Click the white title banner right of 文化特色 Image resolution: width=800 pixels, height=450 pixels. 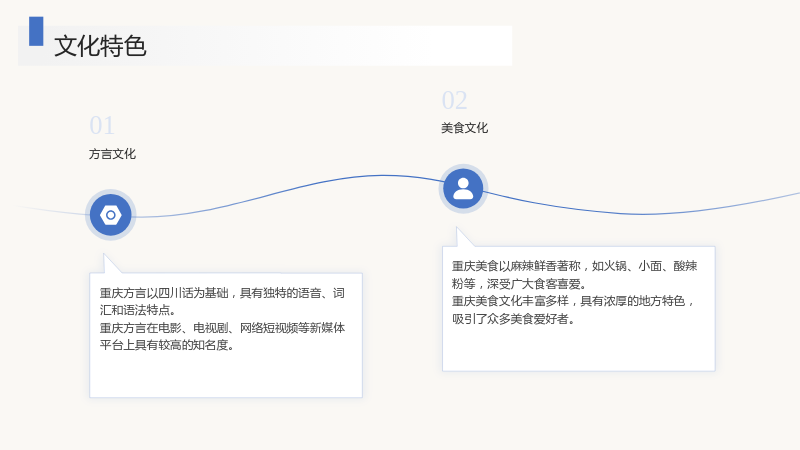[x=329, y=46]
